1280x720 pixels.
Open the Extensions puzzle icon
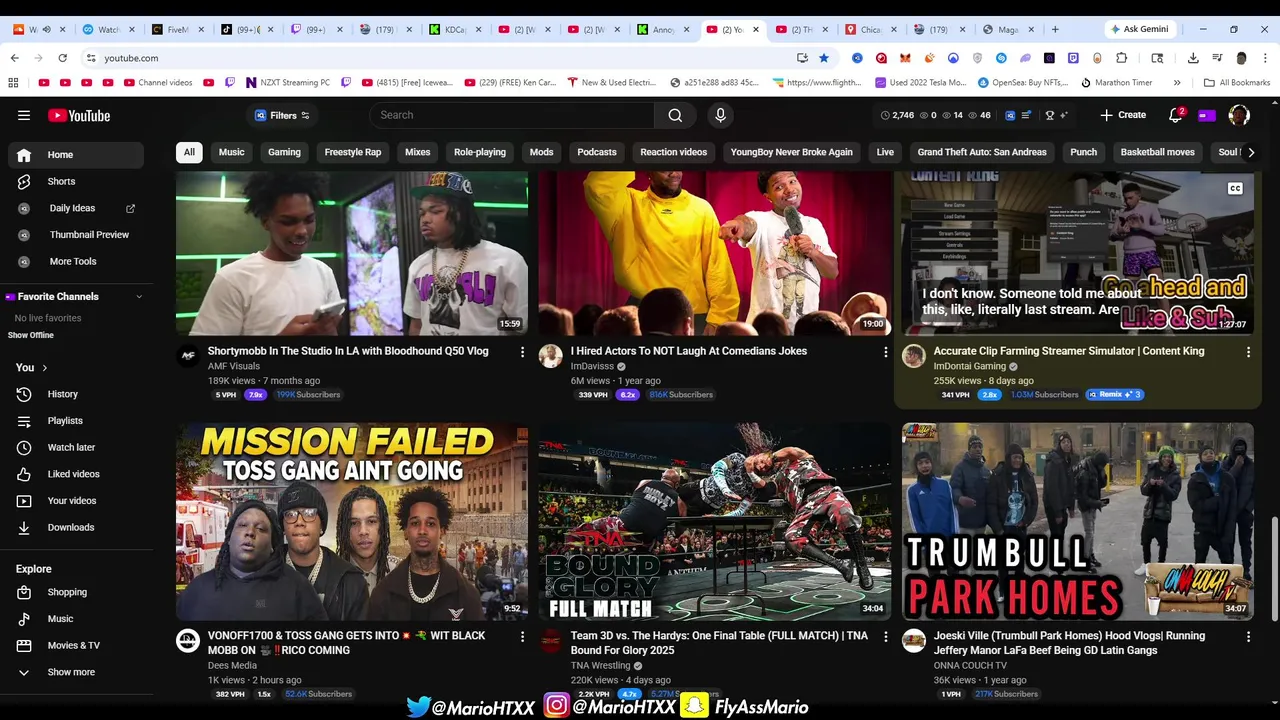(x=1121, y=58)
